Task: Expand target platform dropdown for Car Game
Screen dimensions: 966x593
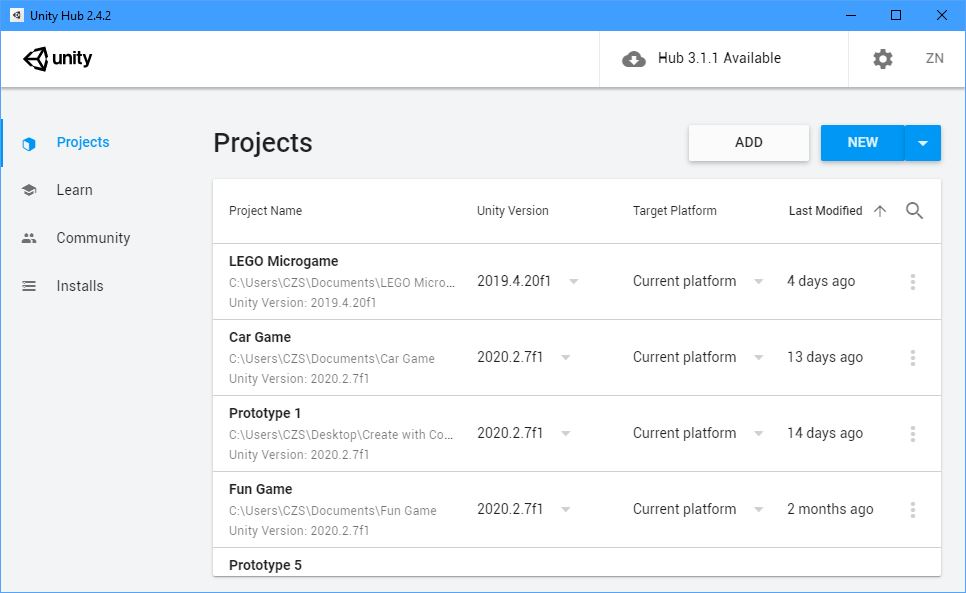Action: tap(758, 358)
